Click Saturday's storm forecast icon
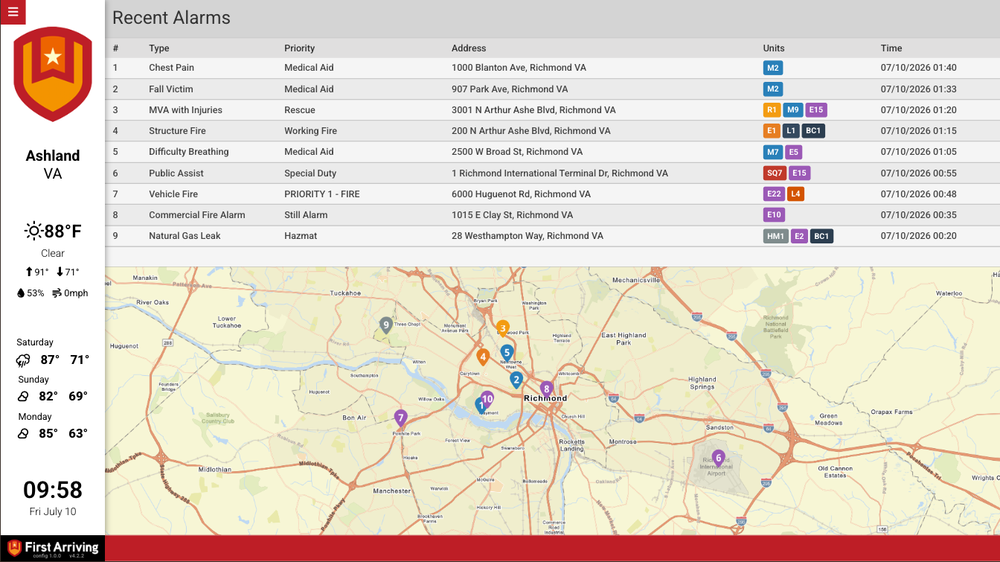 pyautogui.click(x=23, y=360)
